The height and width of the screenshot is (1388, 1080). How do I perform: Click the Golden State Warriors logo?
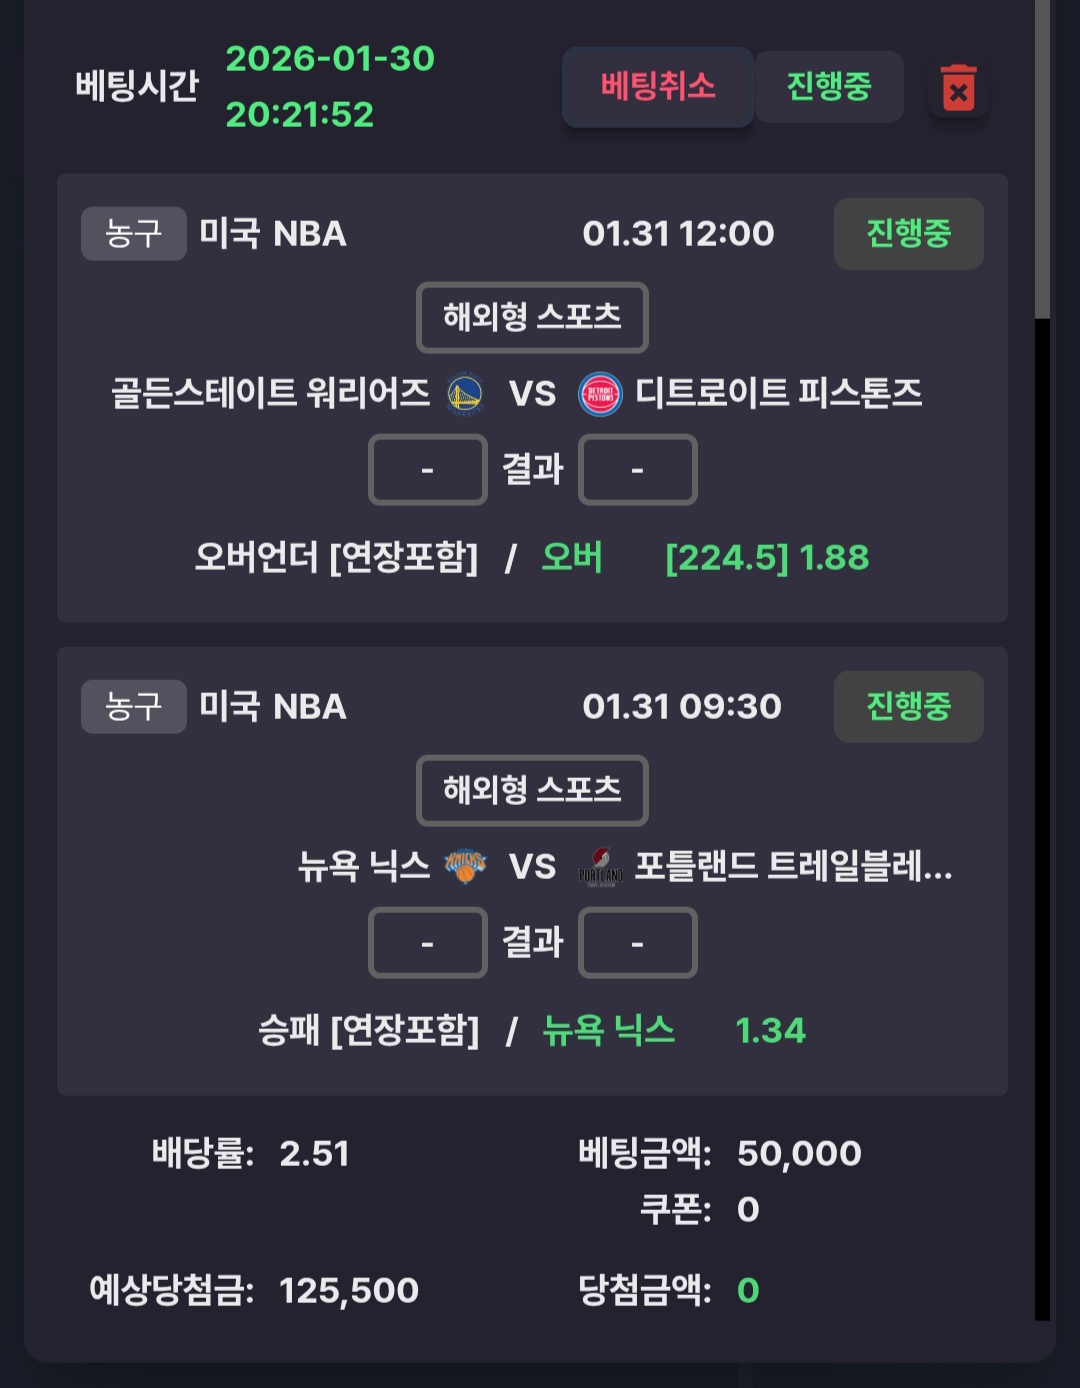point(464,394)
